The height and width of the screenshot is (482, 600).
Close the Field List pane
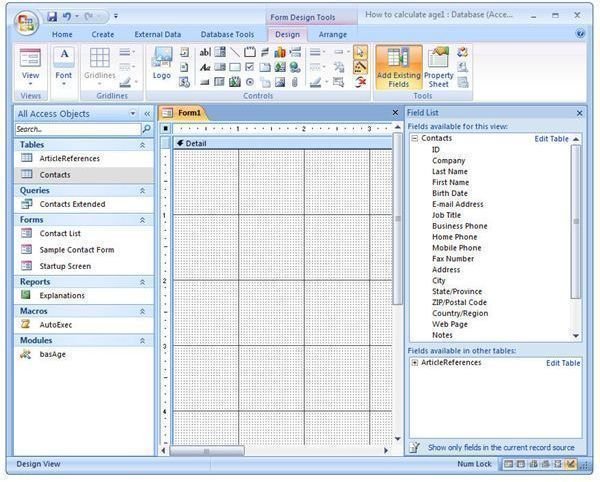(579, 113)
